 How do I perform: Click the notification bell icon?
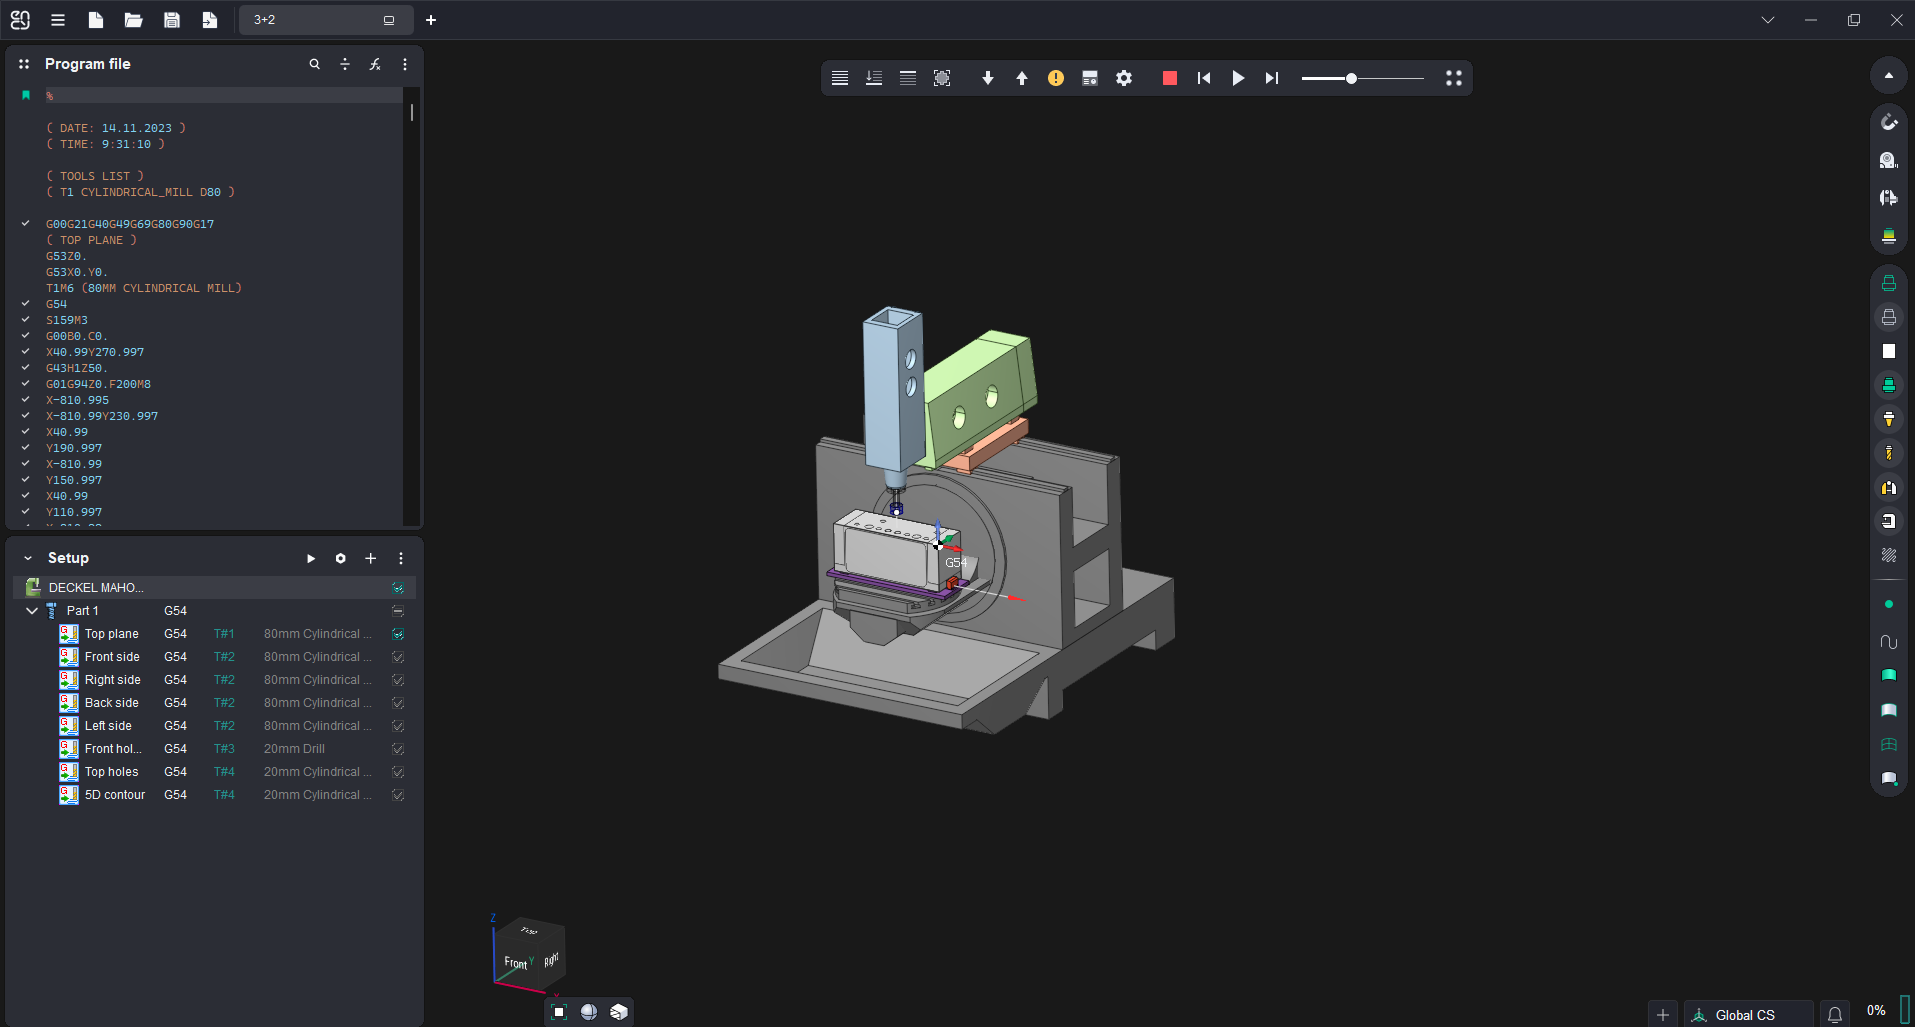[1835, 1015]
